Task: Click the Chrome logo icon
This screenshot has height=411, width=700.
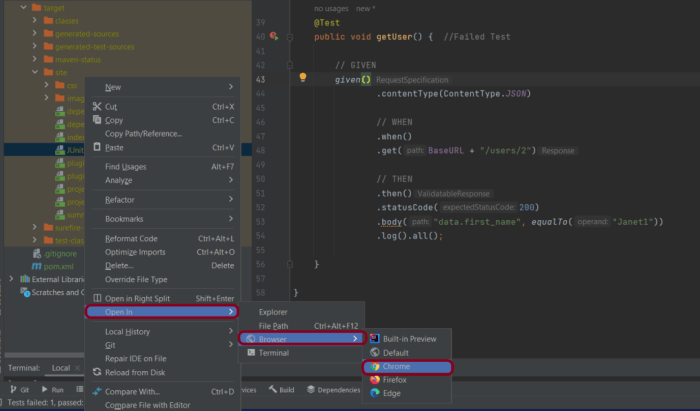Action: (375, 366)
